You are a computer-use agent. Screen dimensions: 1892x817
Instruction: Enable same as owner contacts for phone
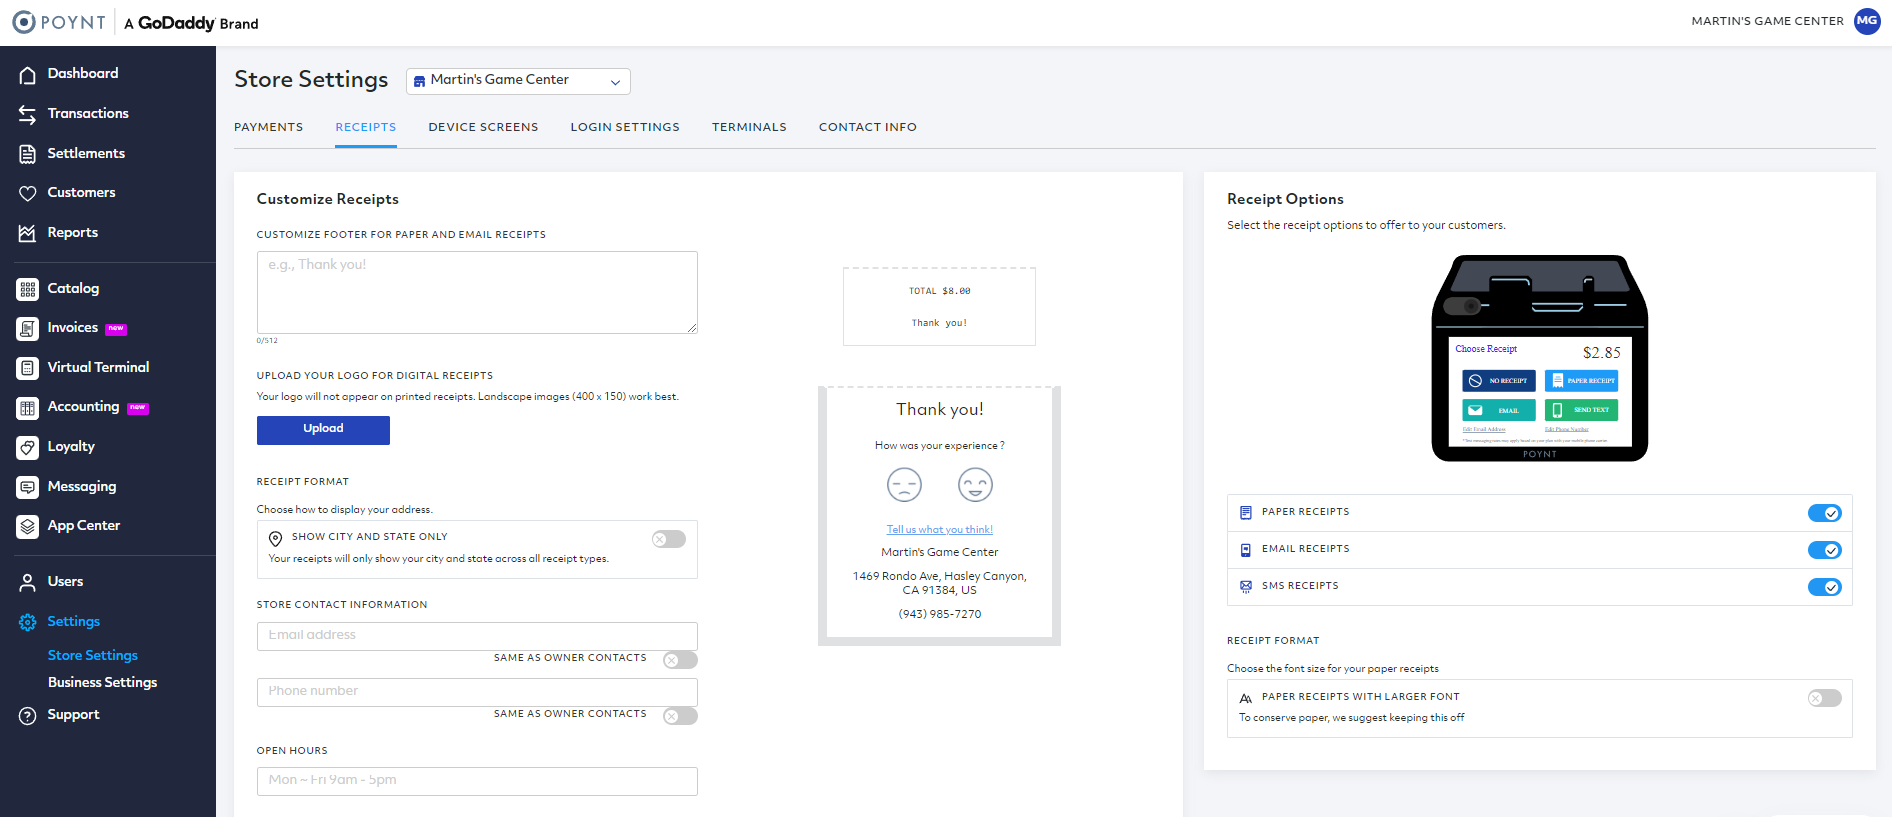(680, 716)
